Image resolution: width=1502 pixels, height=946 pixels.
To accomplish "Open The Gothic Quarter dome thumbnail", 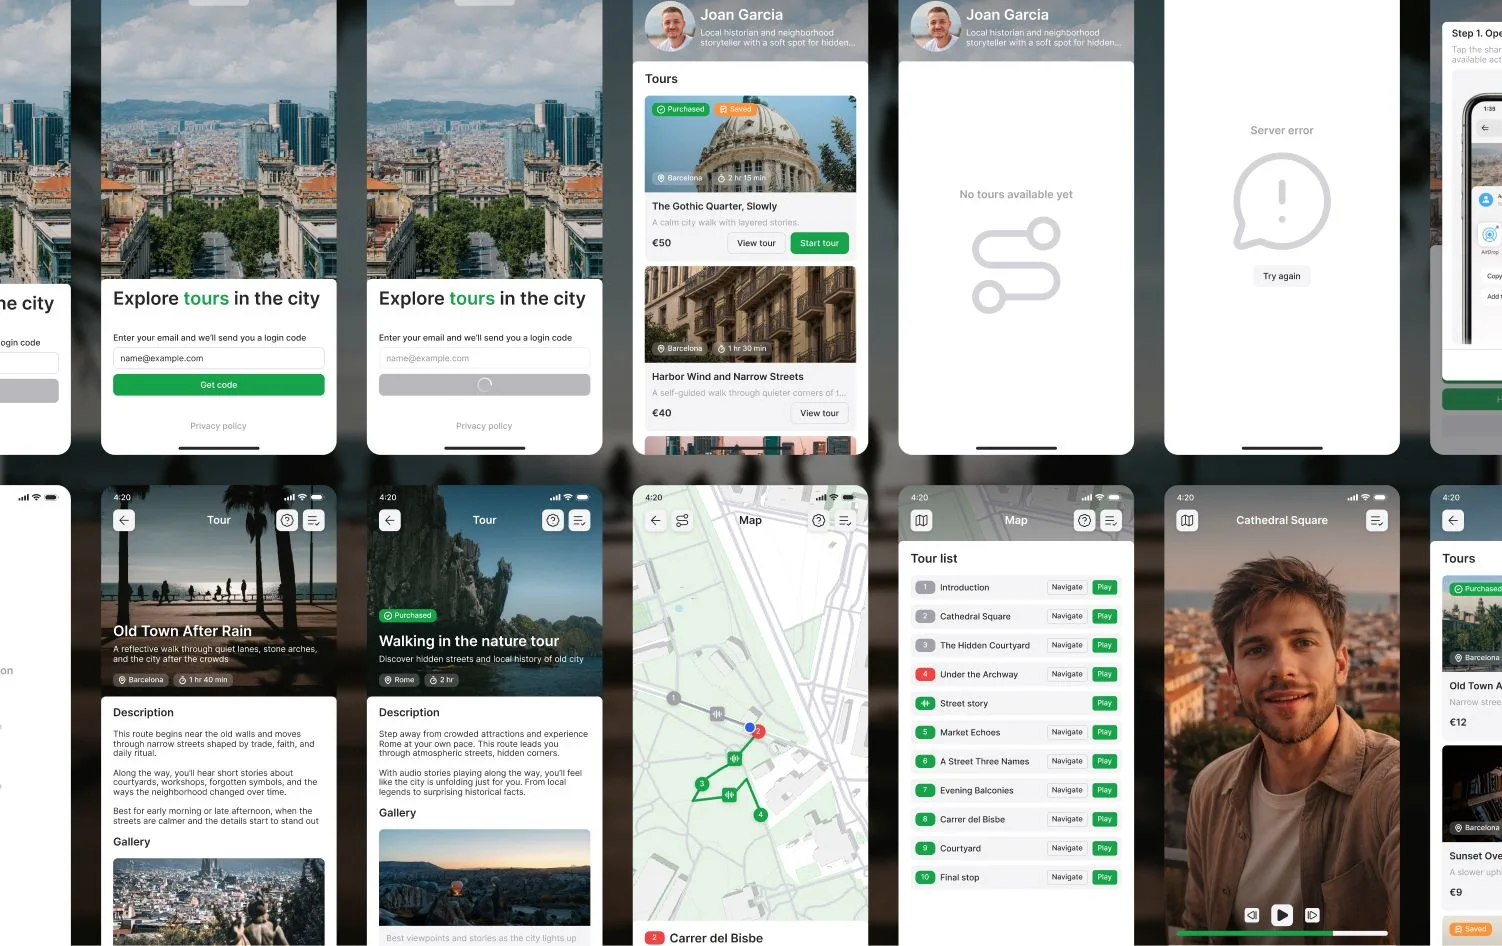I will click(x=751, y=144).
